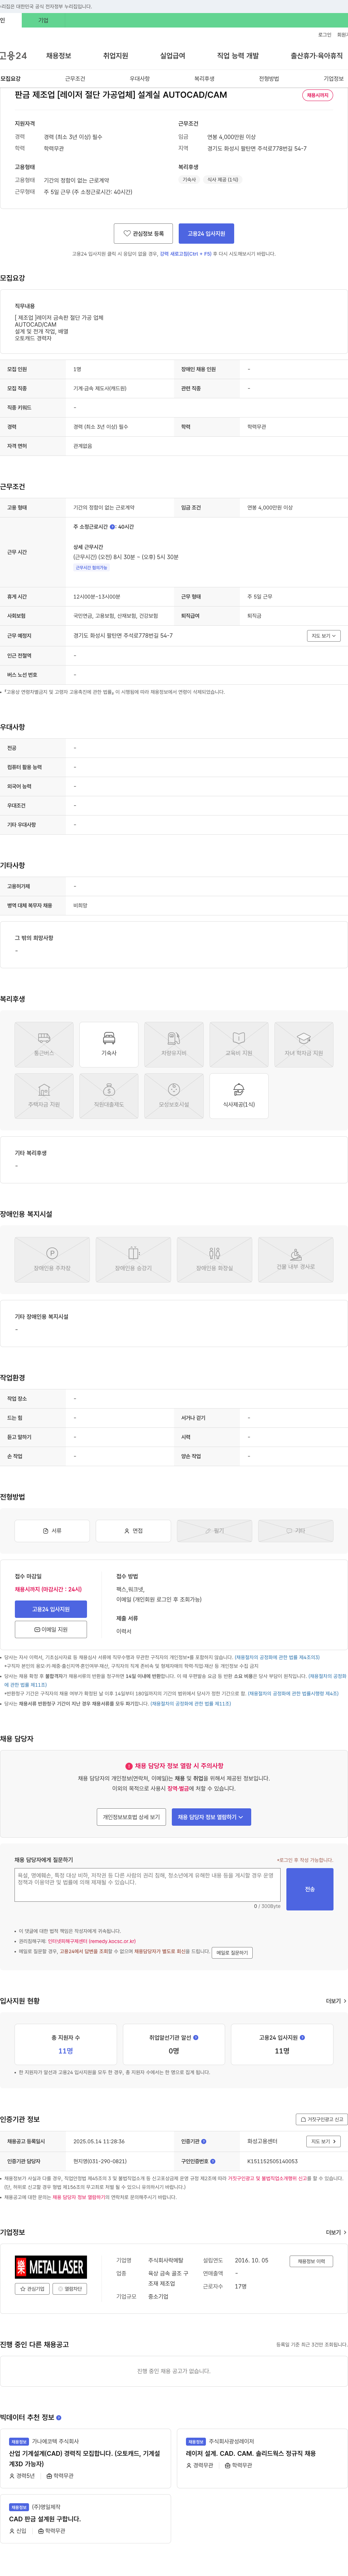Open the 실업급여 main menu

tap(173, 56)
